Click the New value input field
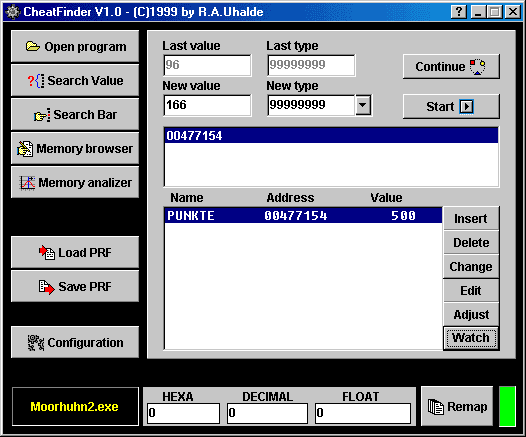Image resolution: width=526 pixels, height=437 pixels. point(207,105)
